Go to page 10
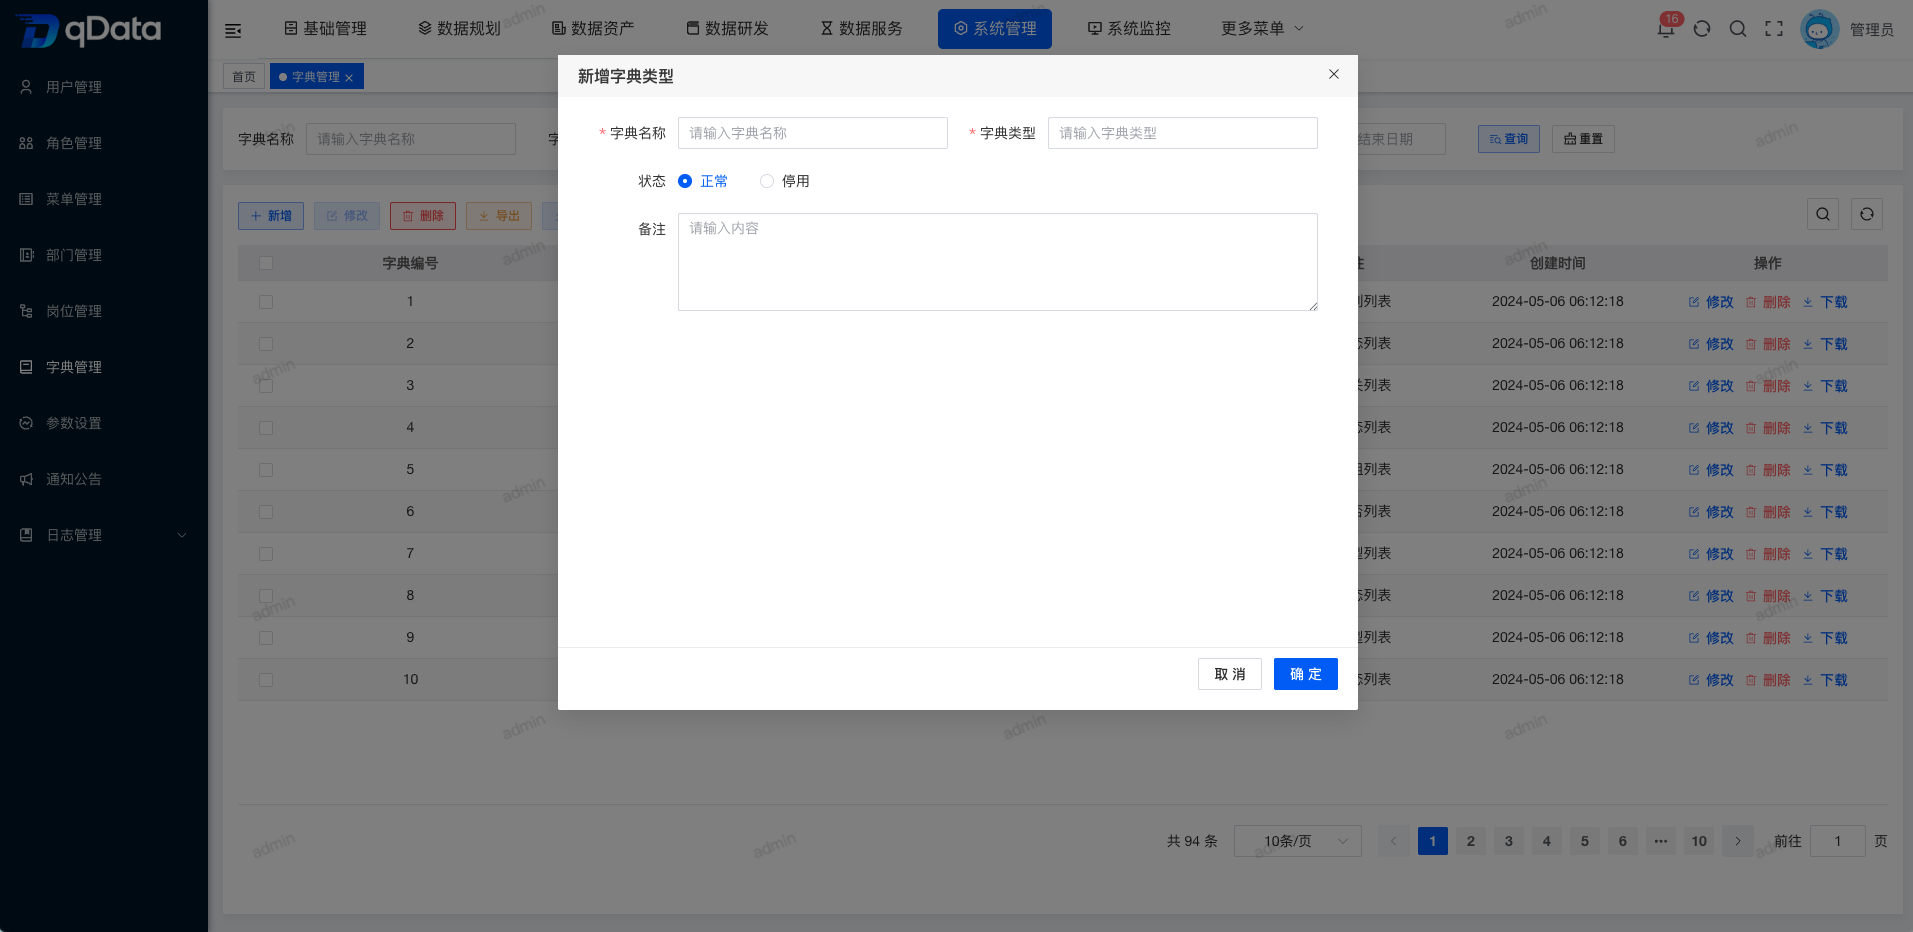This screenshot has width=1913, height=932. point(1699,841)
